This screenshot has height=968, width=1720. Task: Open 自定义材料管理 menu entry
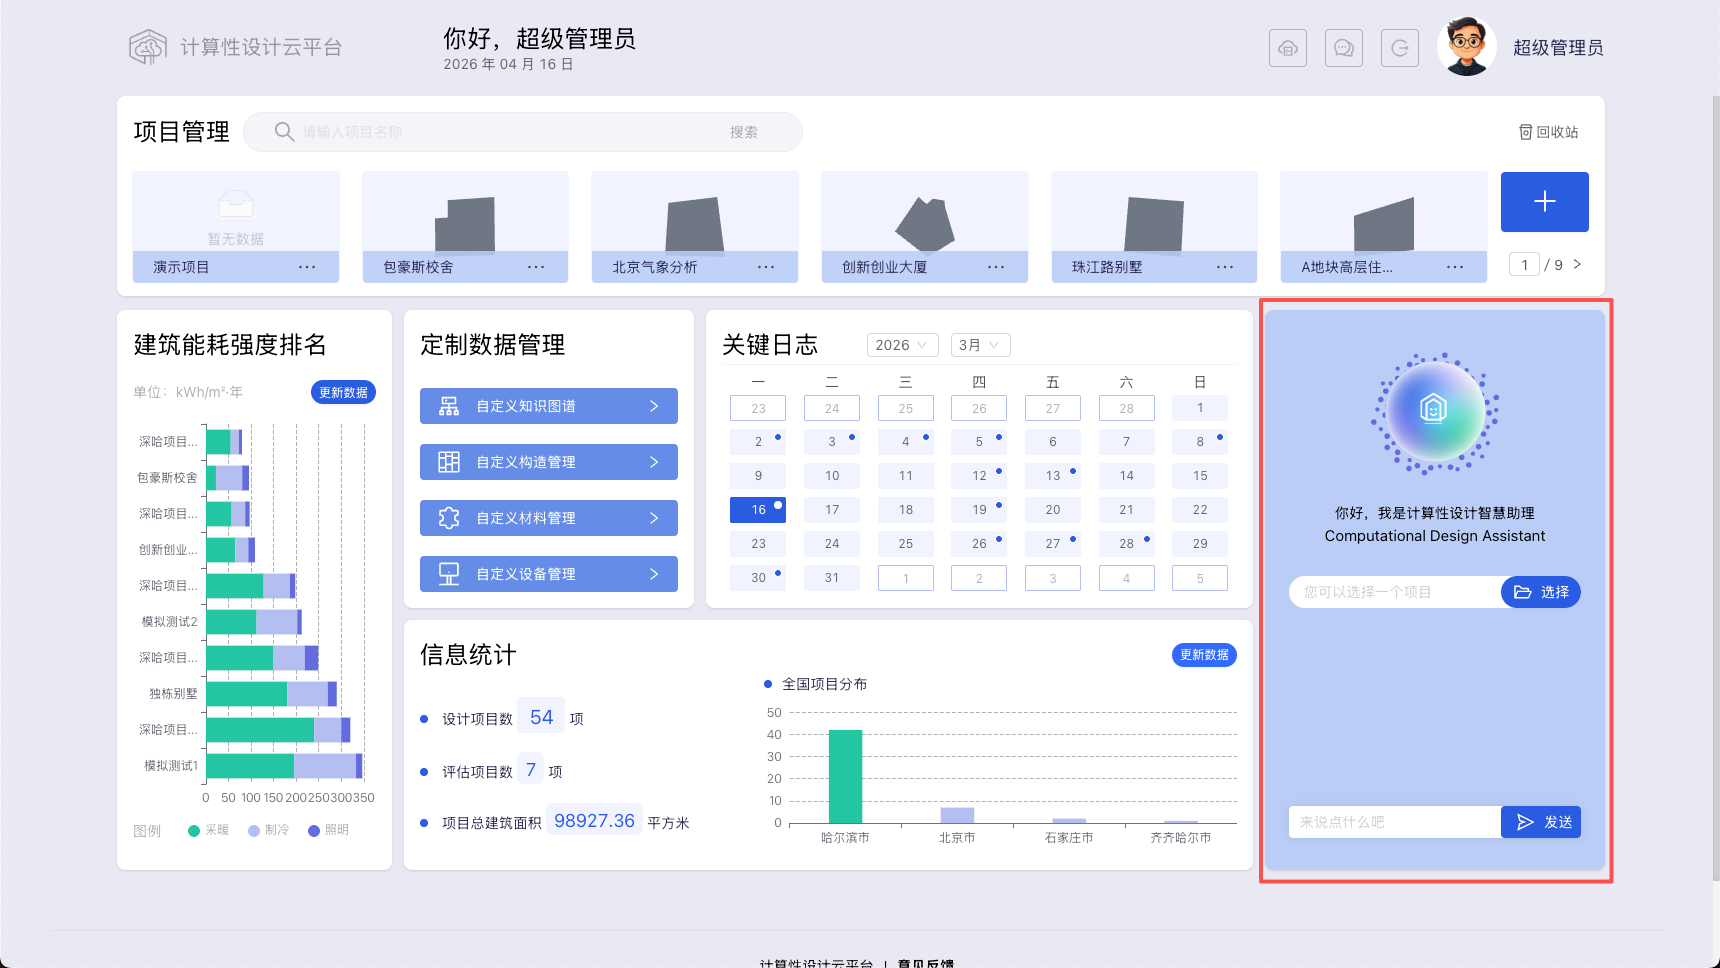549,518
